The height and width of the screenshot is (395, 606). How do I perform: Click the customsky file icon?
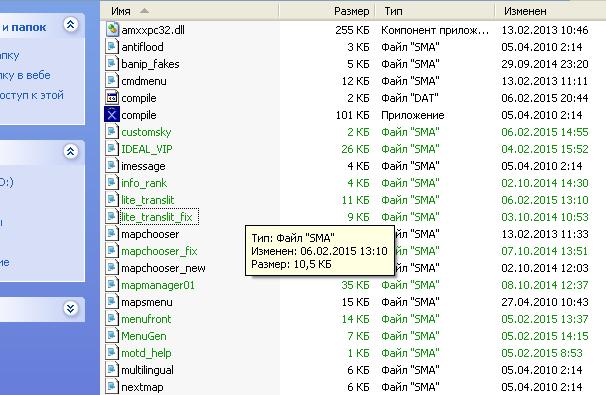(112, 132)
